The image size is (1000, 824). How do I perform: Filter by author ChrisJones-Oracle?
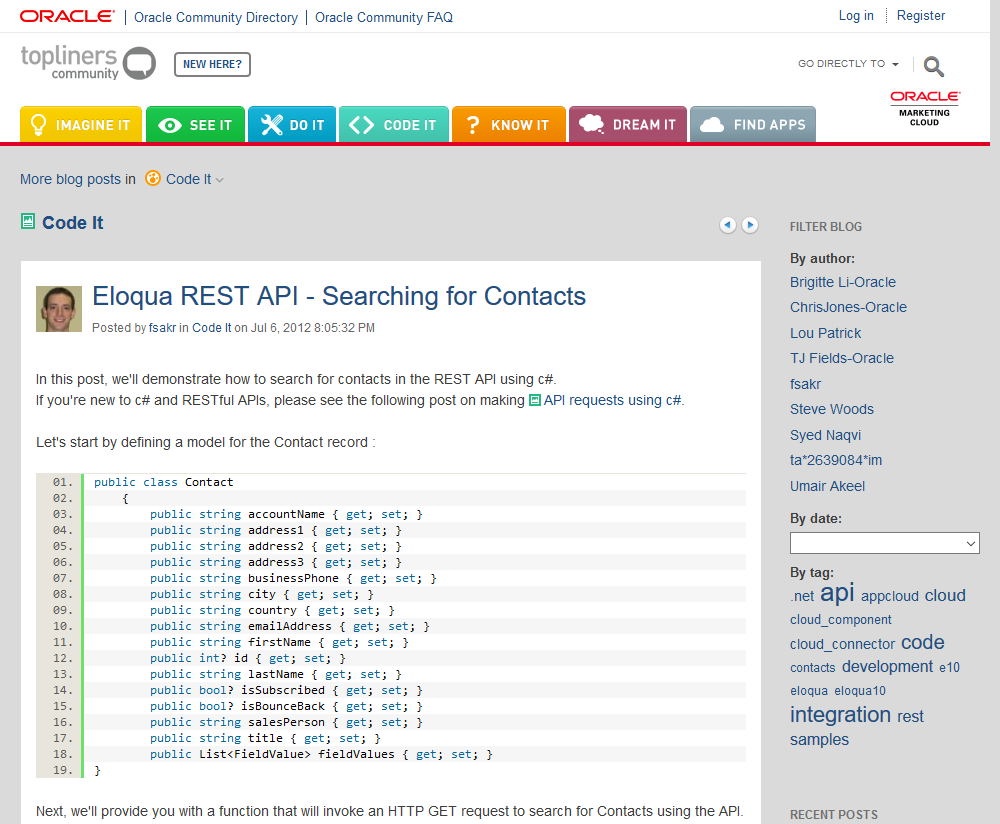coord(848,307)
